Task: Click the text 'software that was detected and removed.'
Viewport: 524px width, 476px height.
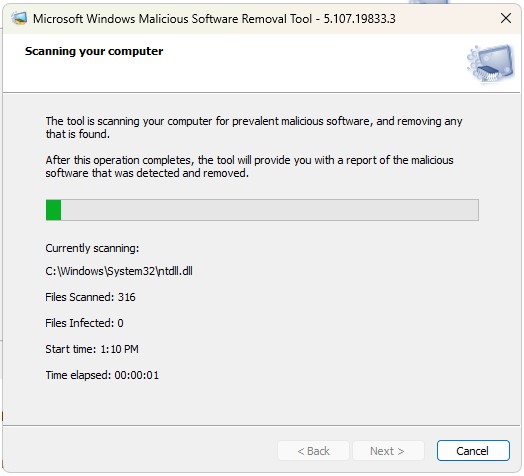Action: click(x=147, y=173)
